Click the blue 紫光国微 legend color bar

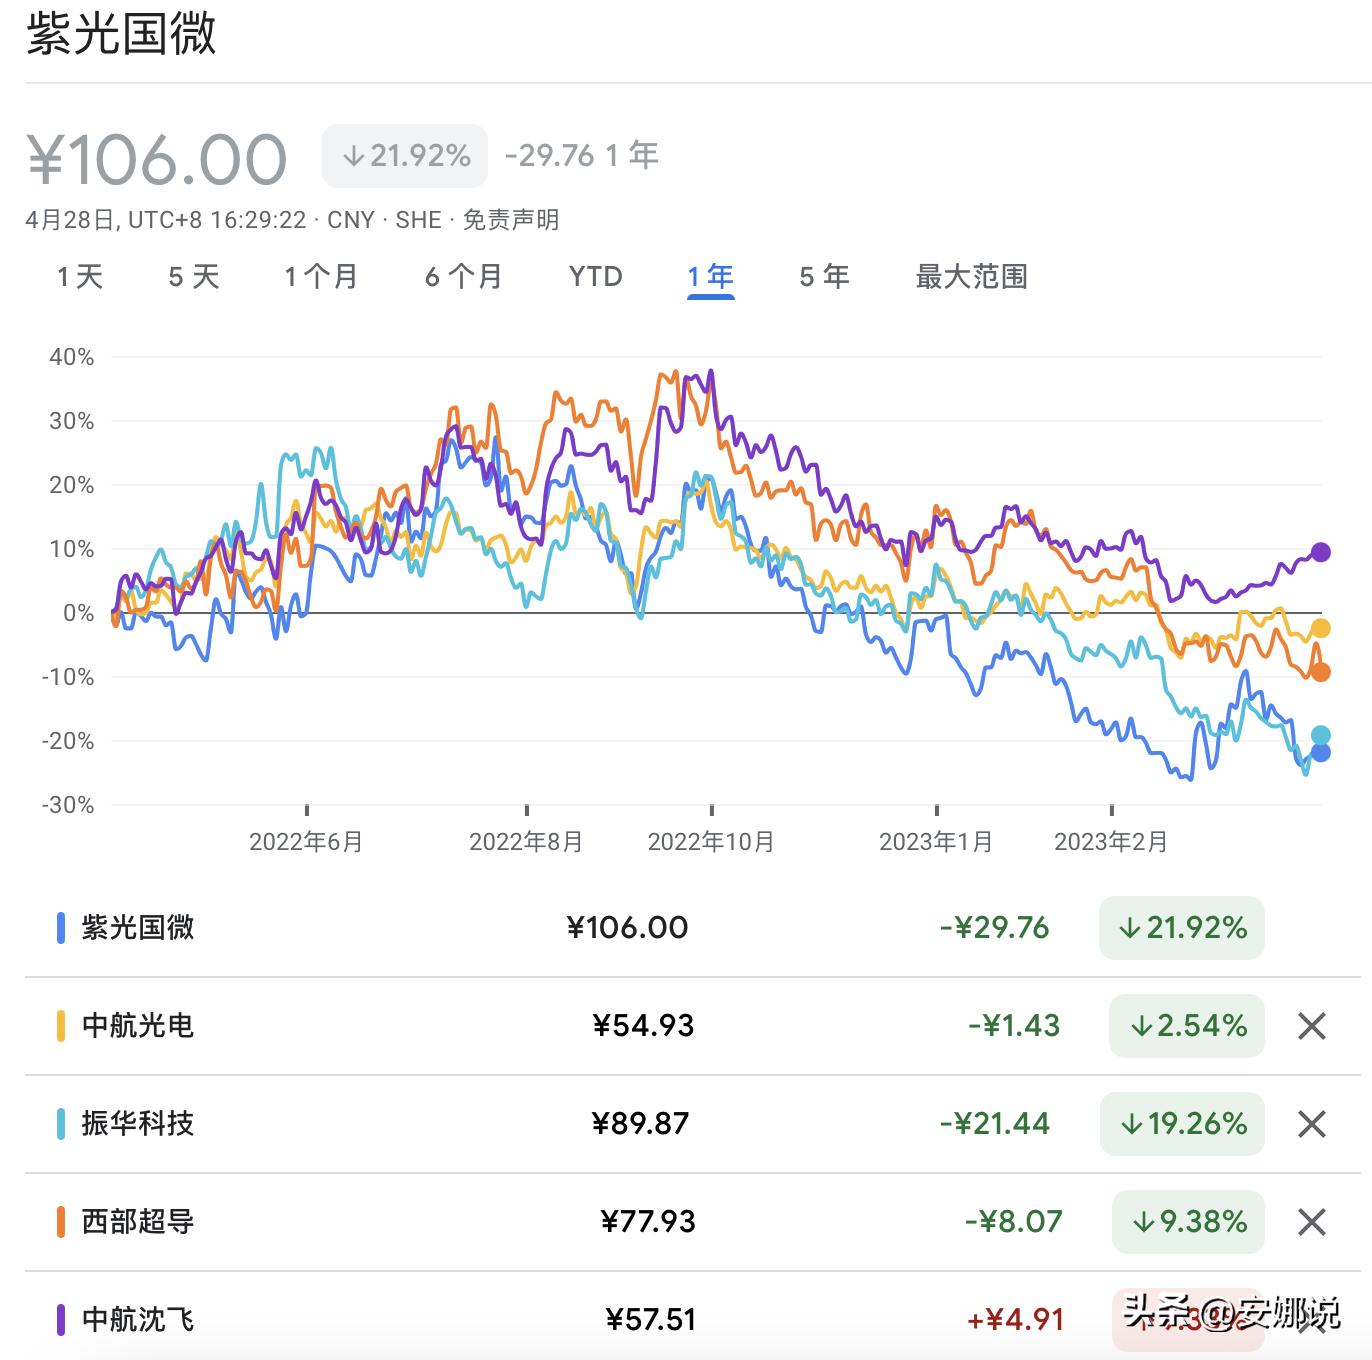point(61,928)
